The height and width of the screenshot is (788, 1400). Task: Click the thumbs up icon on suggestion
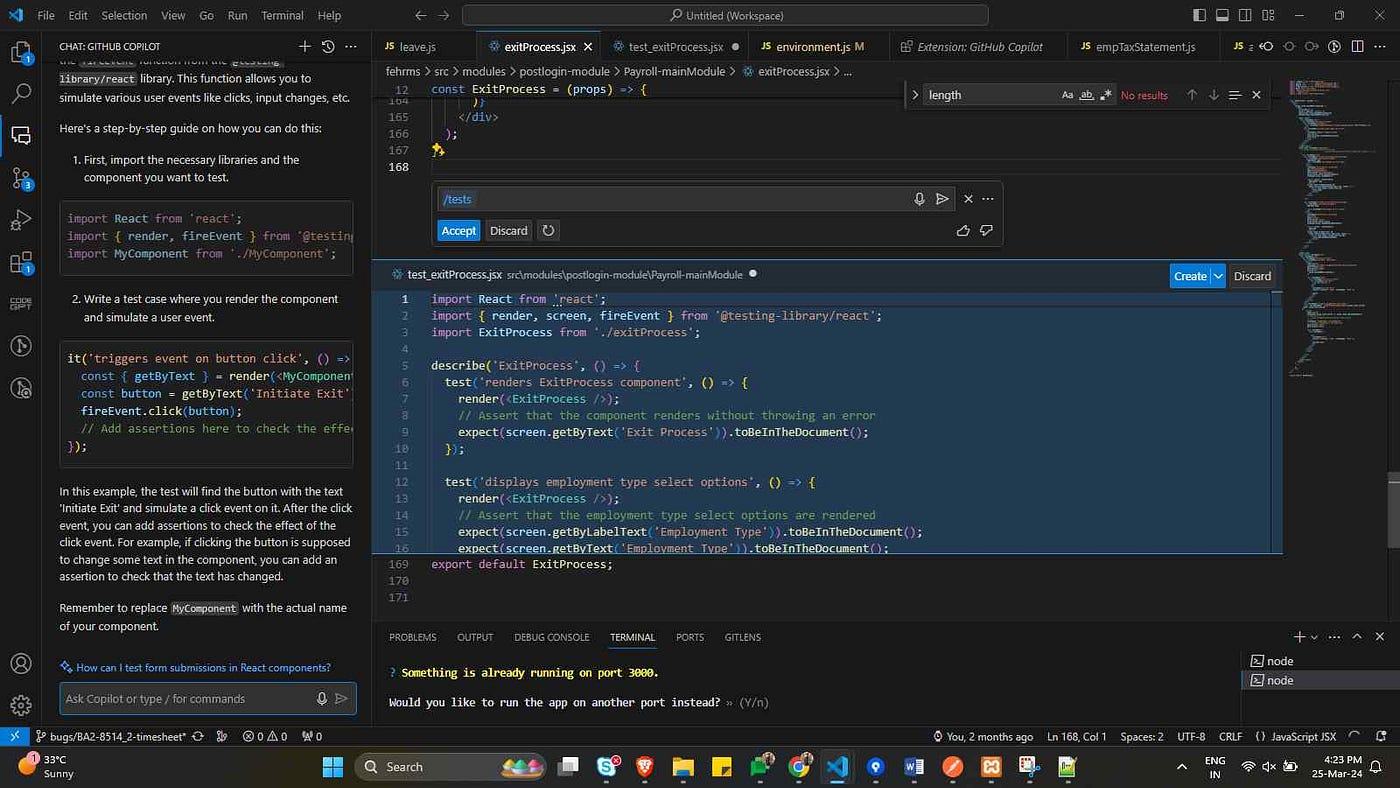pyautogui.click(x=963, y=231)
